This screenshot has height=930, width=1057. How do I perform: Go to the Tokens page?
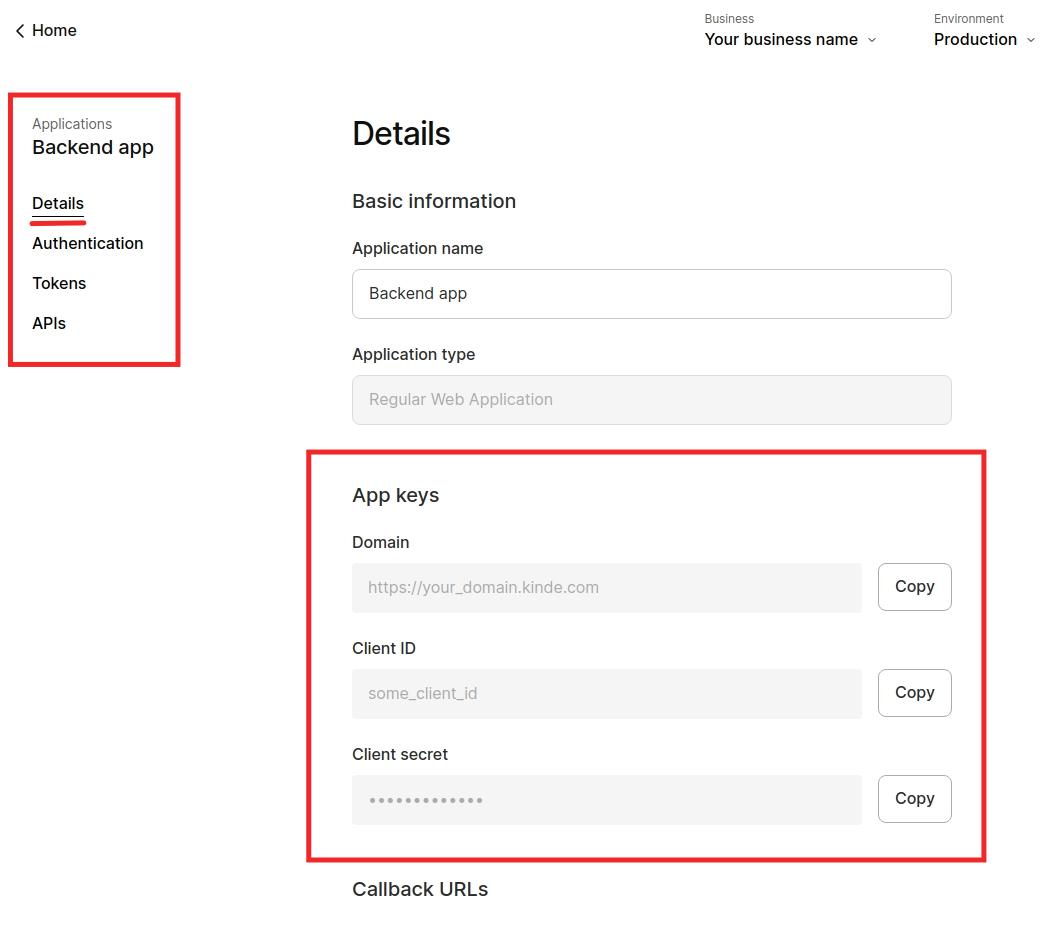point(59,283)
